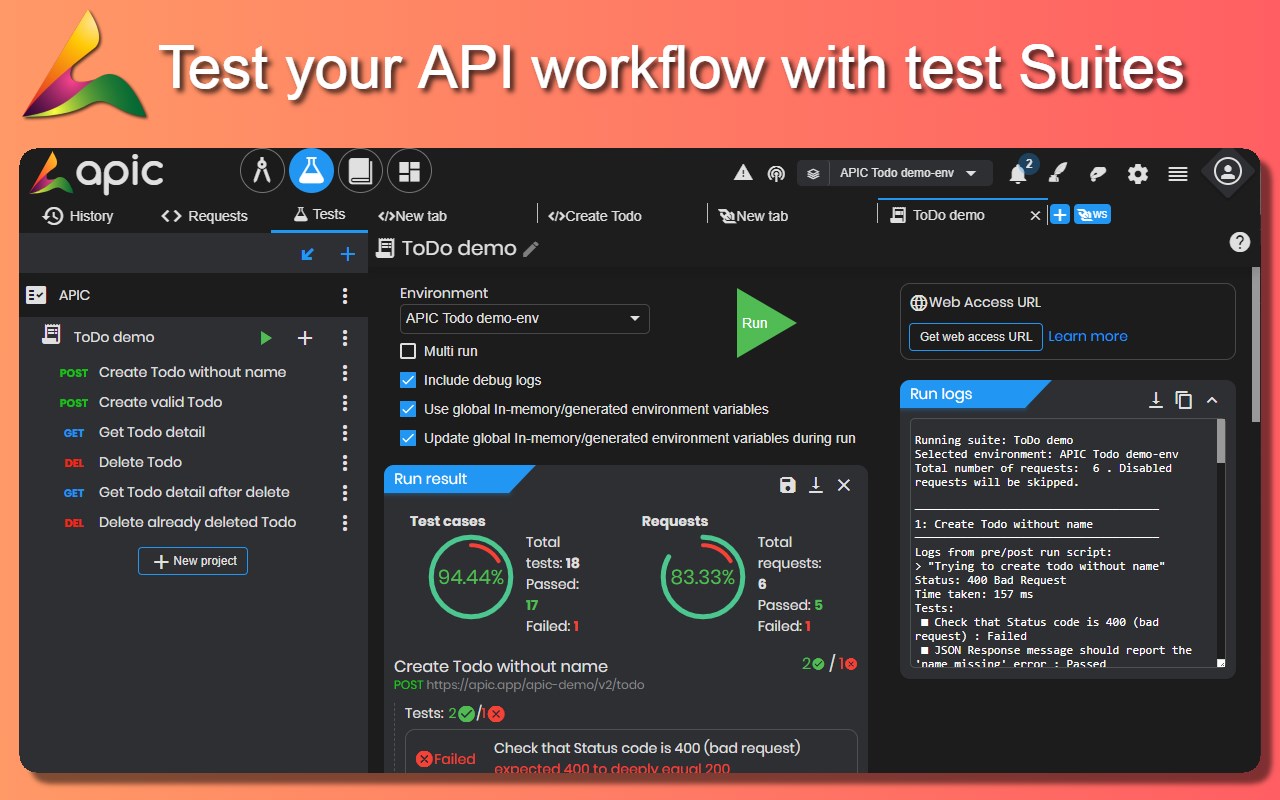Screen dimensions: 1280x800
Task: Click Get web access URL button
Action: coord(976,337)
